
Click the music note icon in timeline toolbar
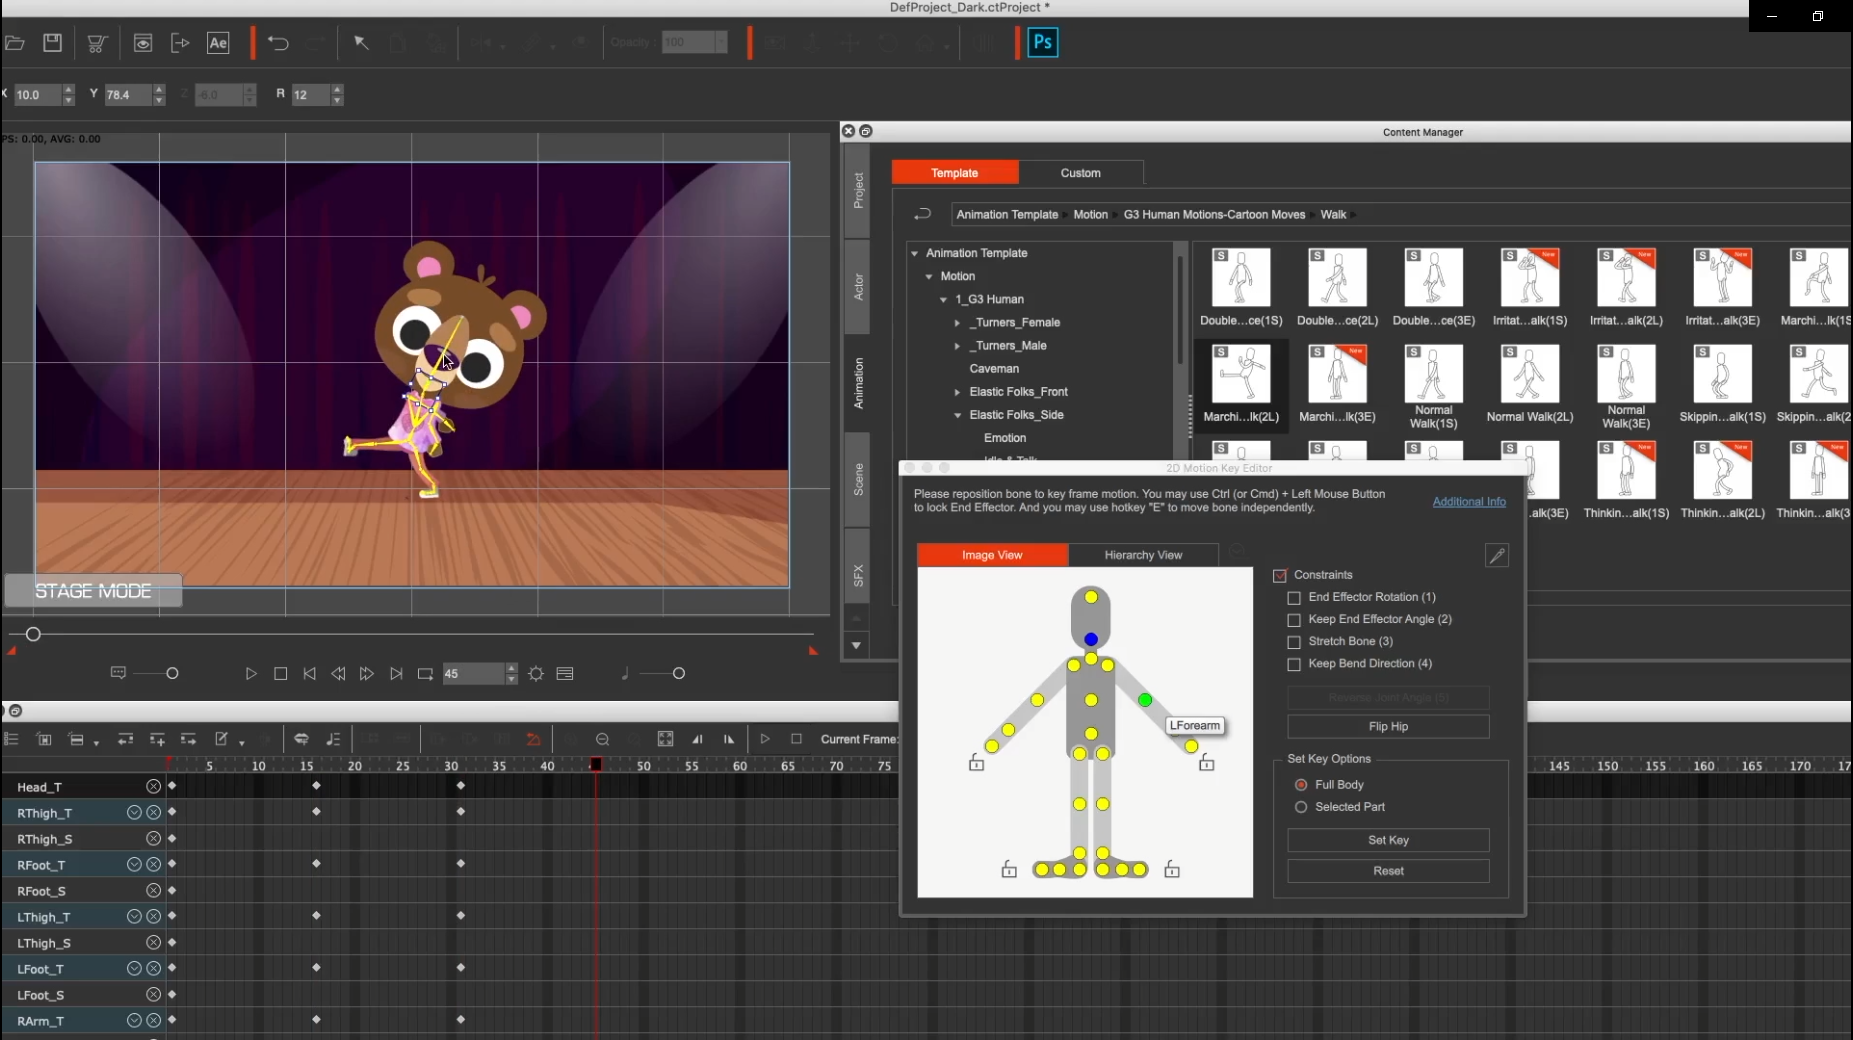(333, 739)
